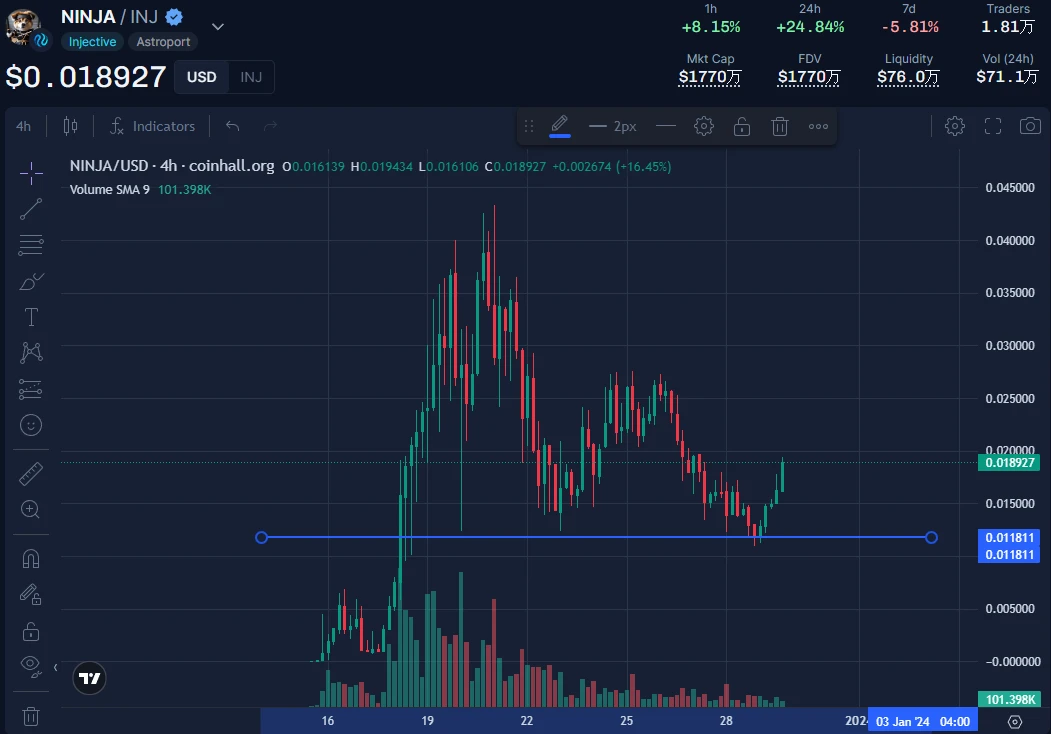The width and height of the screenshot is (1051, 734).
Task: Change line color with pencil icon
Action: point(560,126)
